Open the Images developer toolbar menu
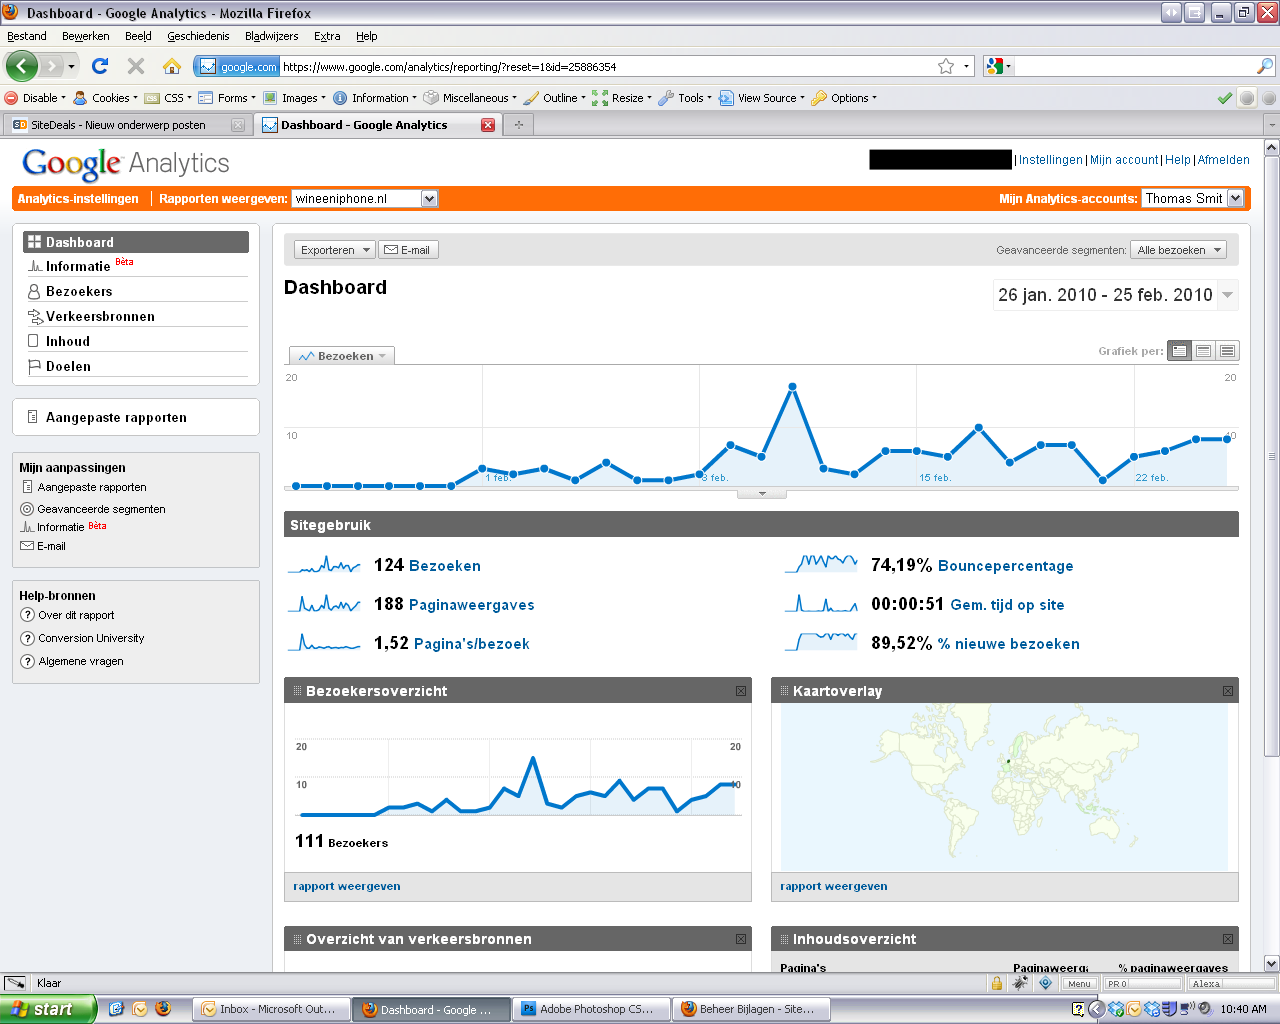 pyautogui.click(x=295, y=98)
